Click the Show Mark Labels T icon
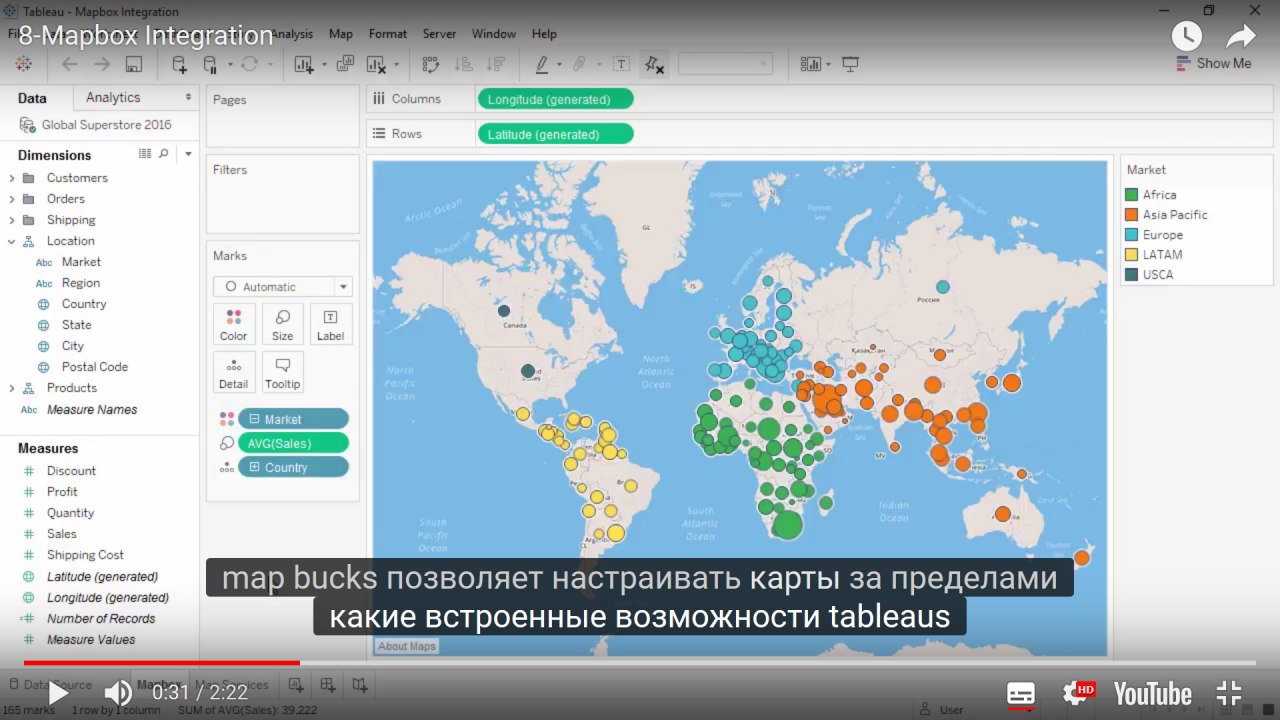 621,64
